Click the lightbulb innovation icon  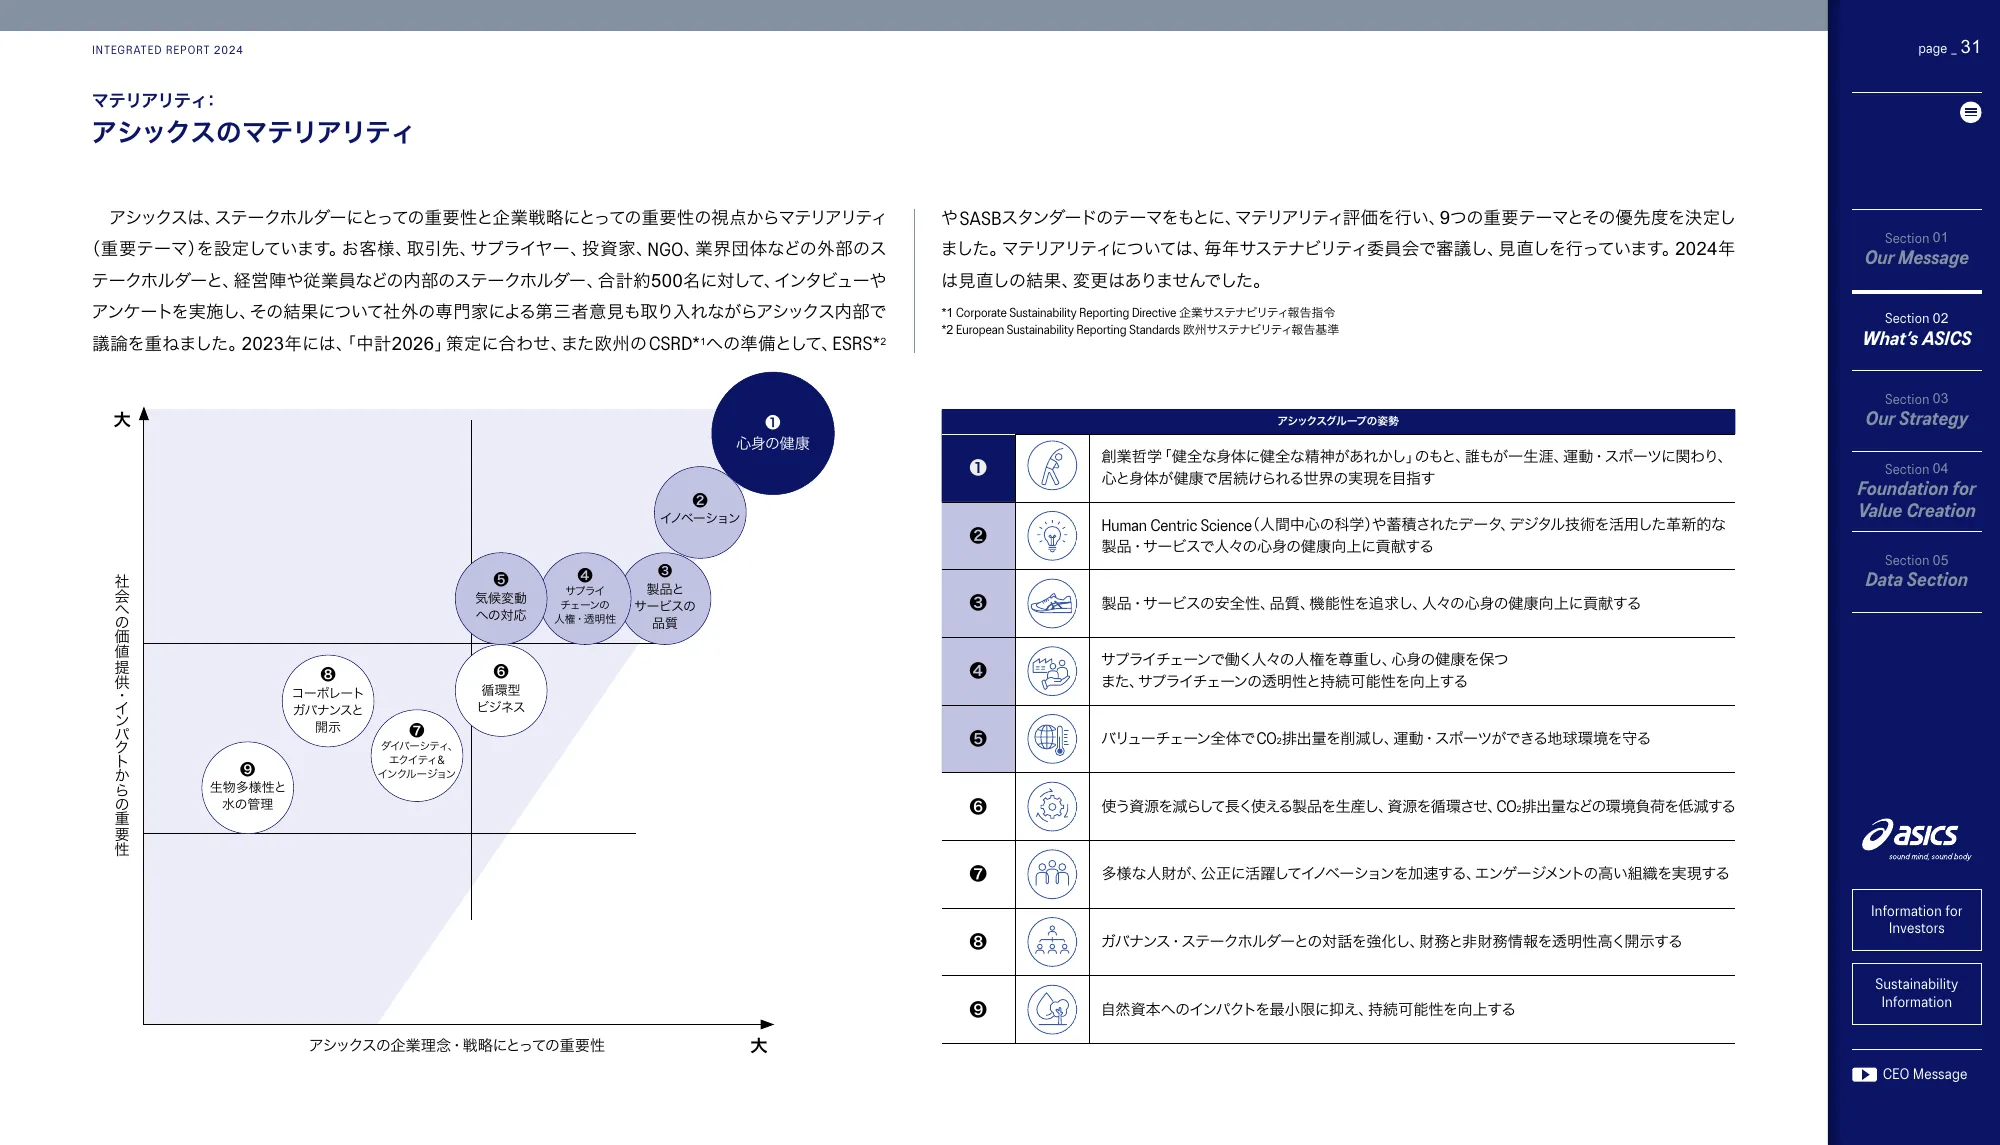1052,535
